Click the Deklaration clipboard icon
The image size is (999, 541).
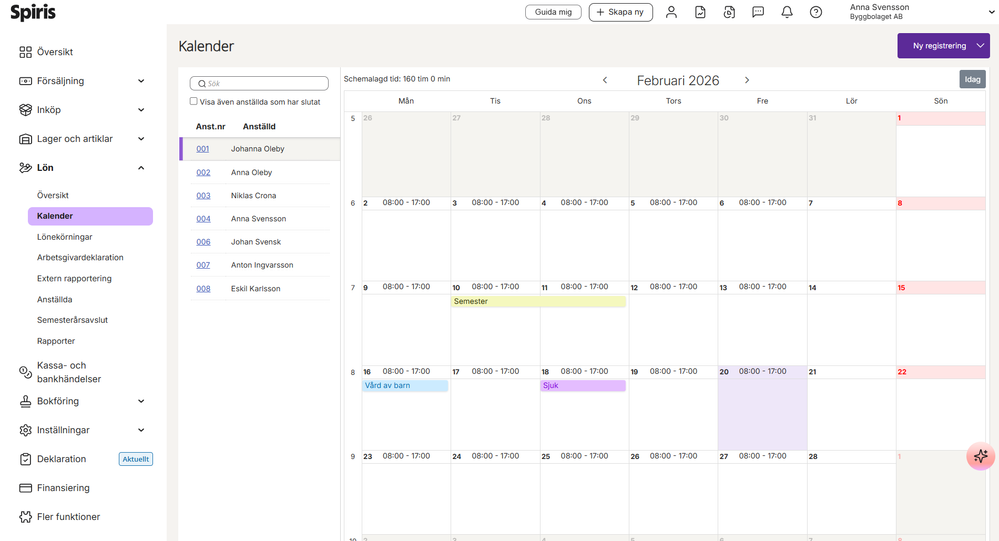click(25, 459)
